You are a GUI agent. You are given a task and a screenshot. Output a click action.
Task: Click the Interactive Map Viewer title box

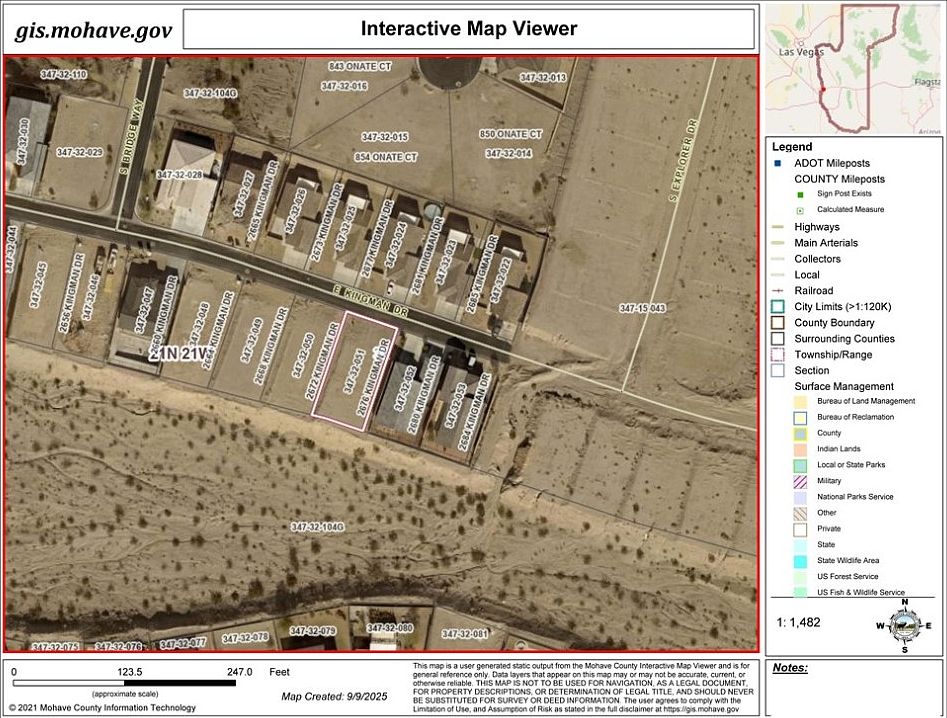click(468, 28)
